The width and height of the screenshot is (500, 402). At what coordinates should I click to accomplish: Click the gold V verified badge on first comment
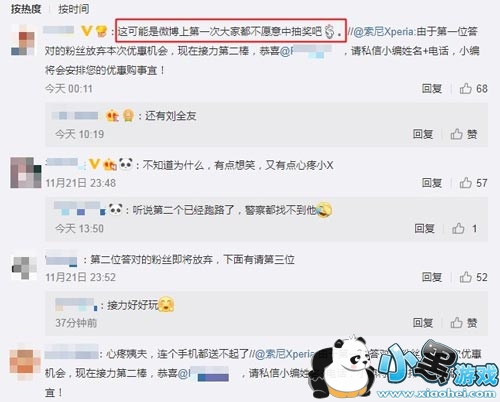(x=87, y=31)
